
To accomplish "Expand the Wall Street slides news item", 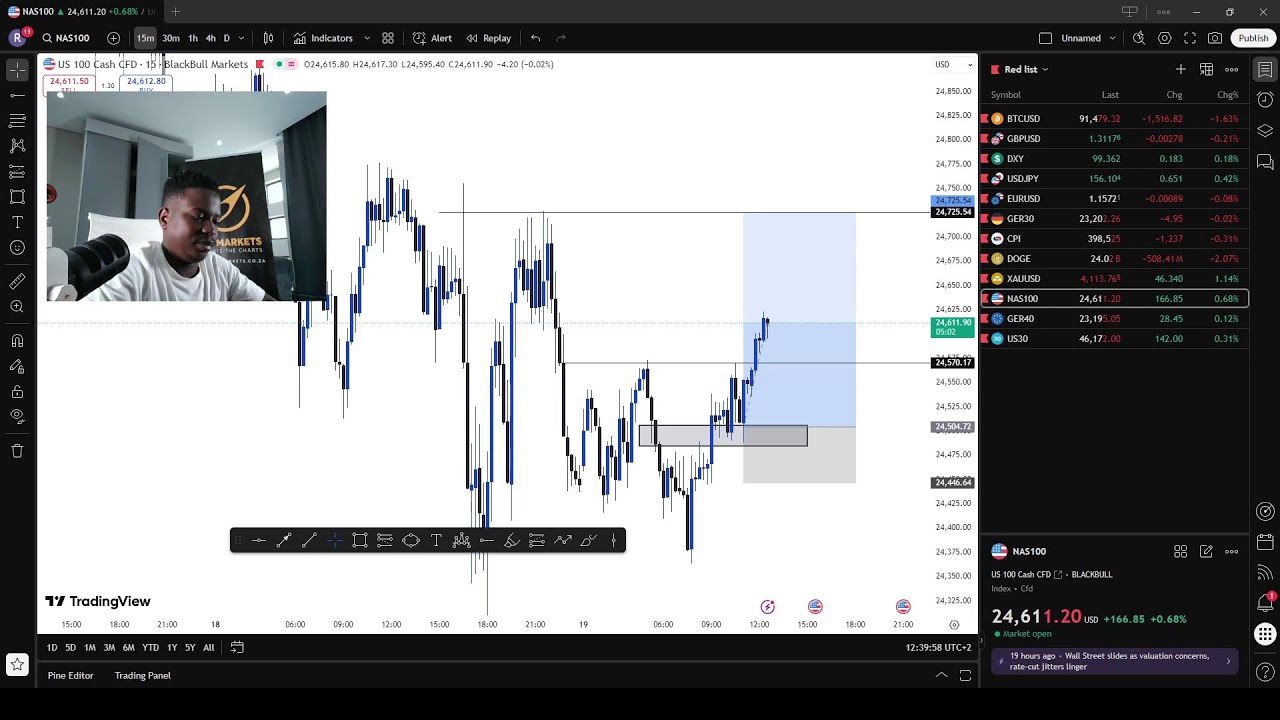I will click(1117, 661).
